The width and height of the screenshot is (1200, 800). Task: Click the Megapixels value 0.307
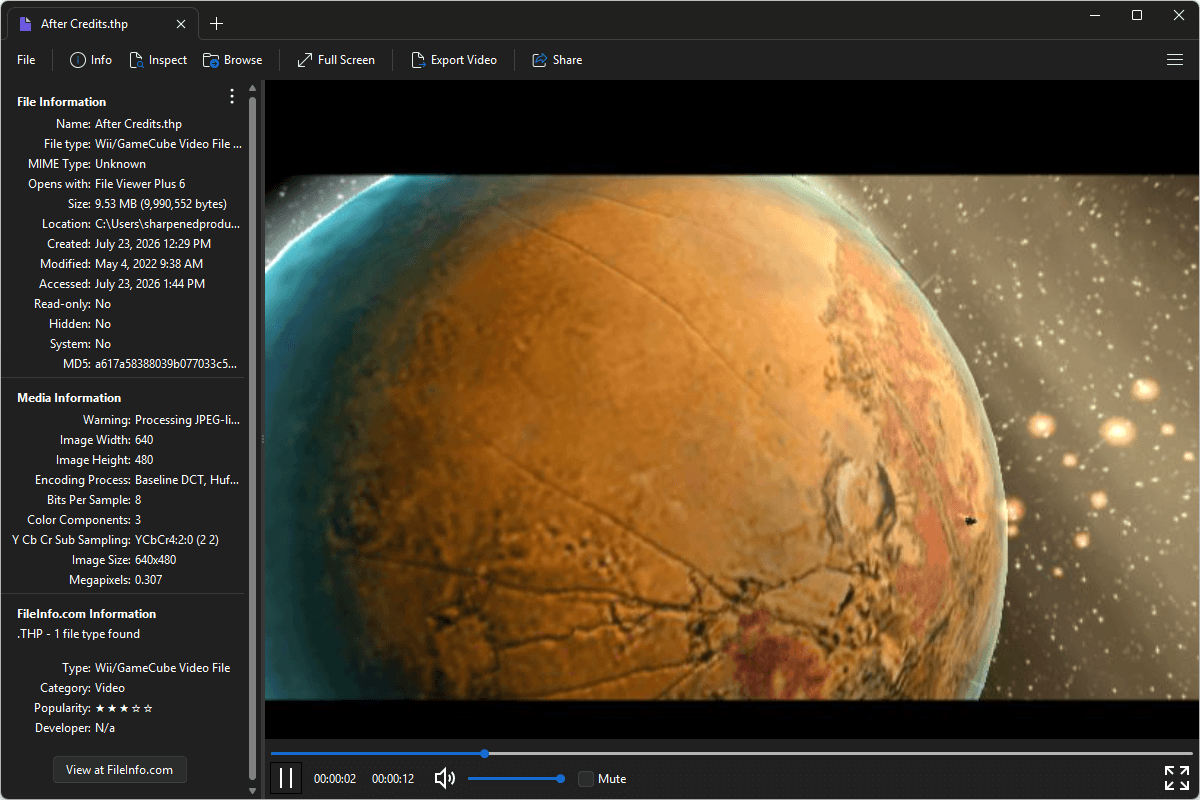148,580
